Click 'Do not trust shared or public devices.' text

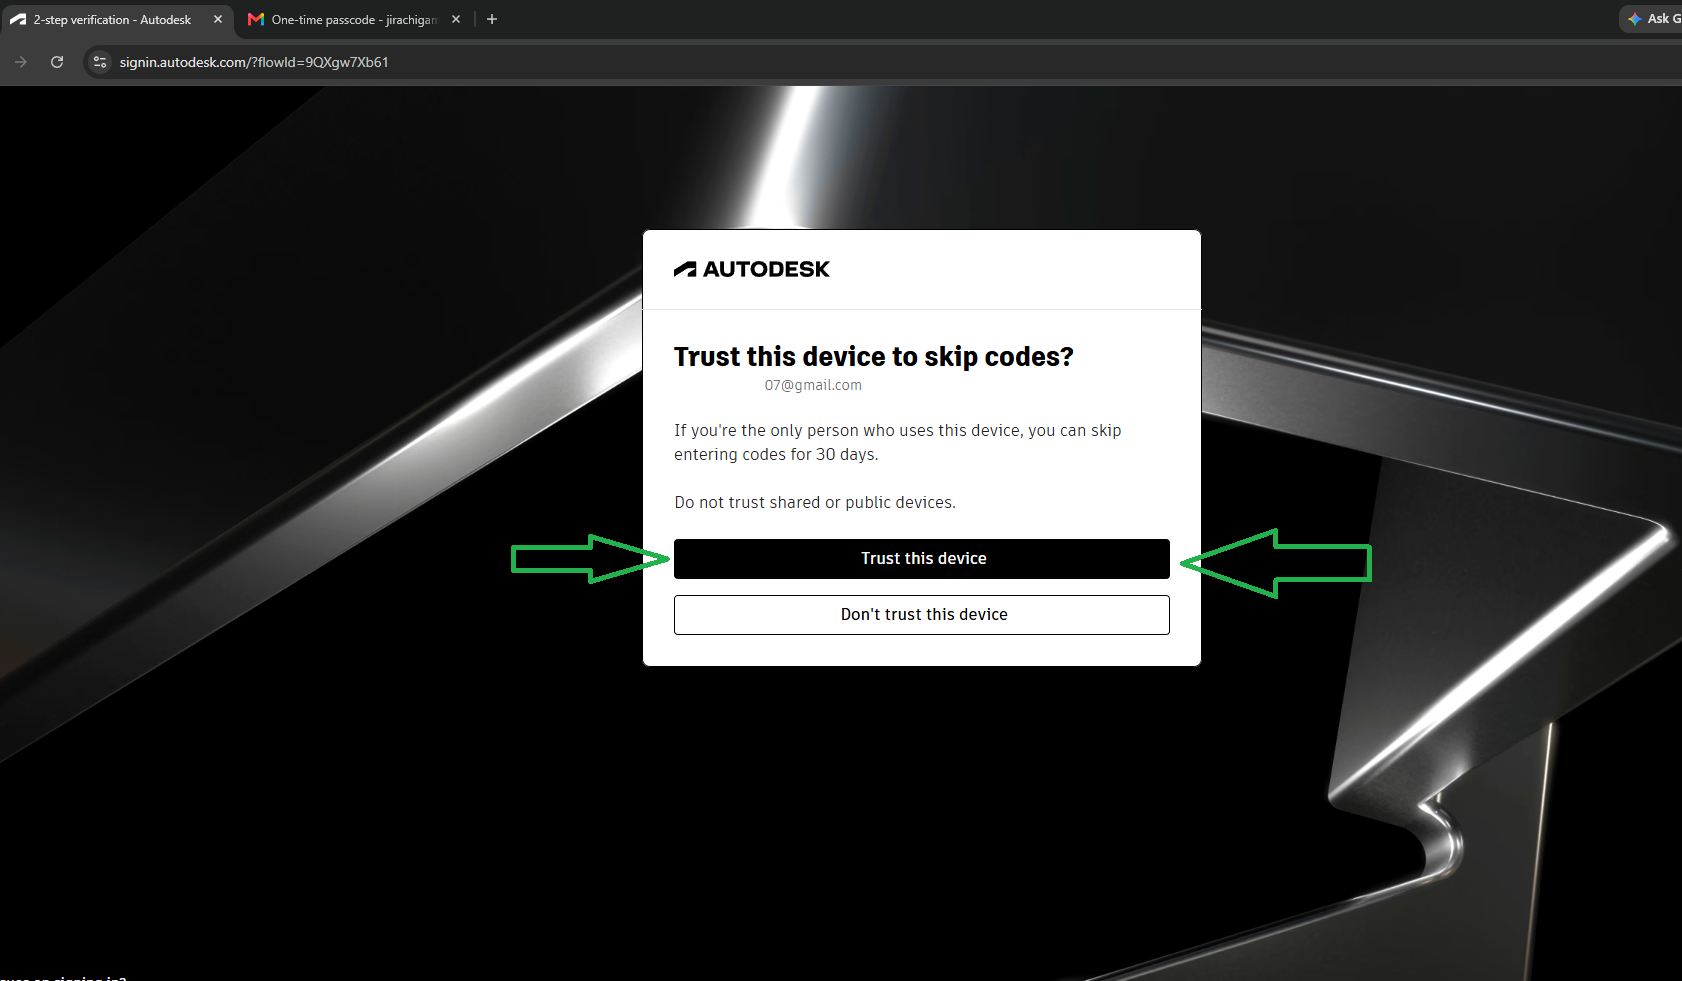[815, 502]
